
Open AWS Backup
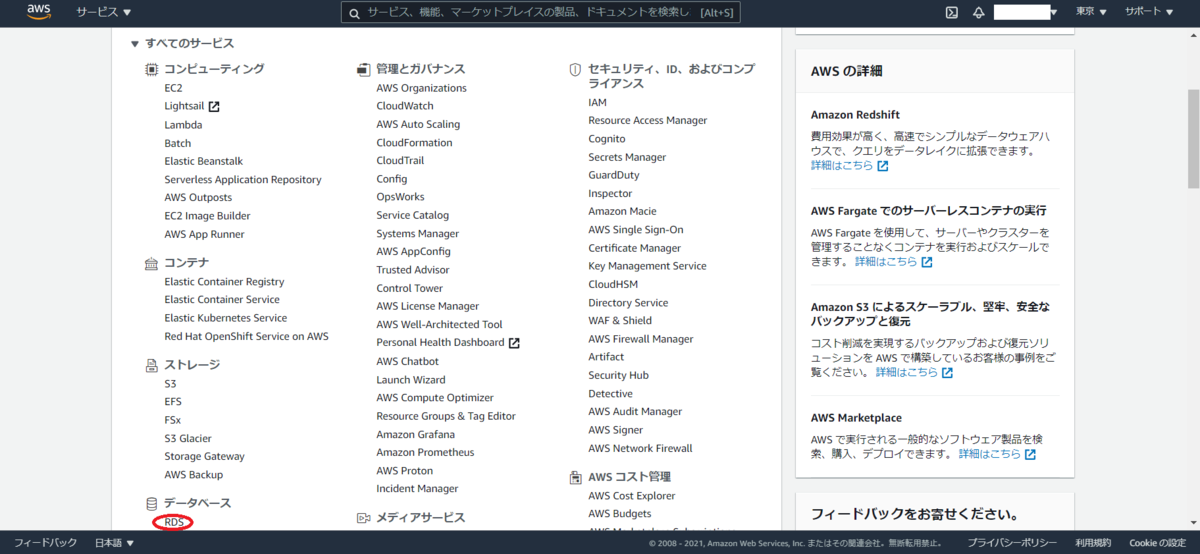[x=194, y=475]
